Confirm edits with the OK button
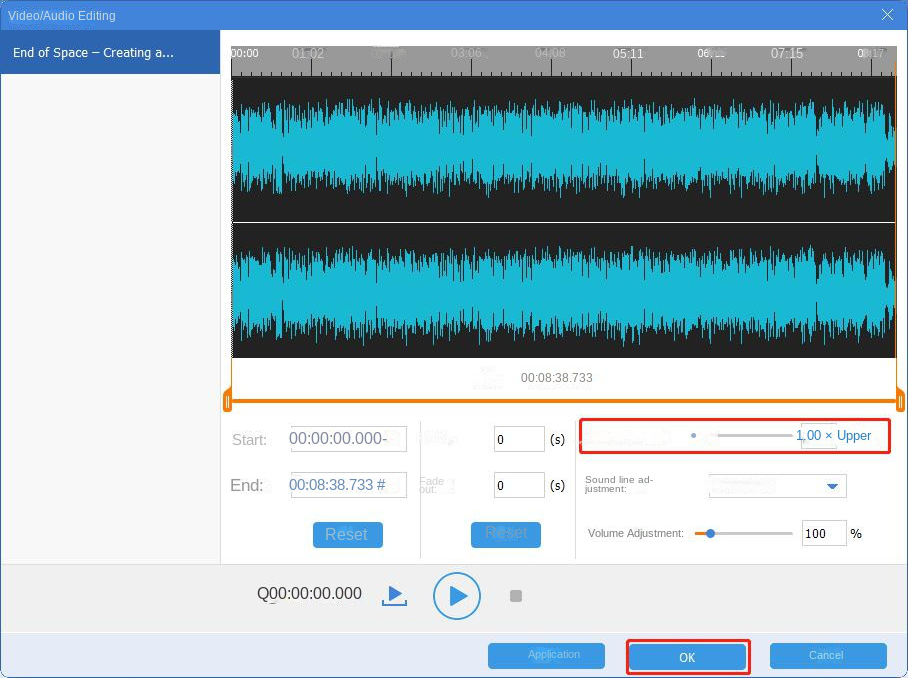 pyautogui.click(x=687, y=656)
